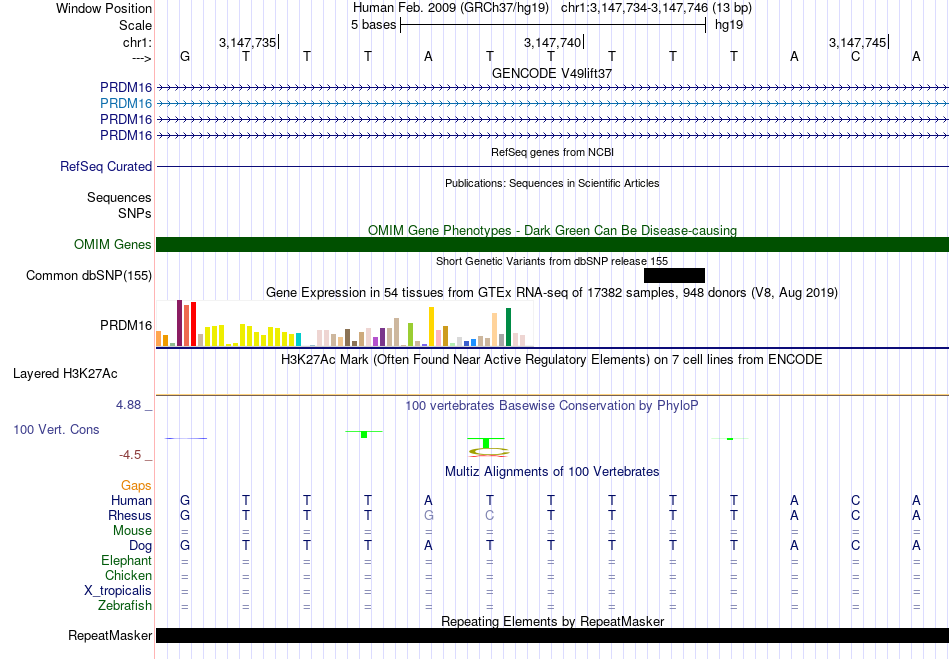Screen dimensions: 950x659
Task: Click the Sequences subtrack label
Action: pos(119,197)
